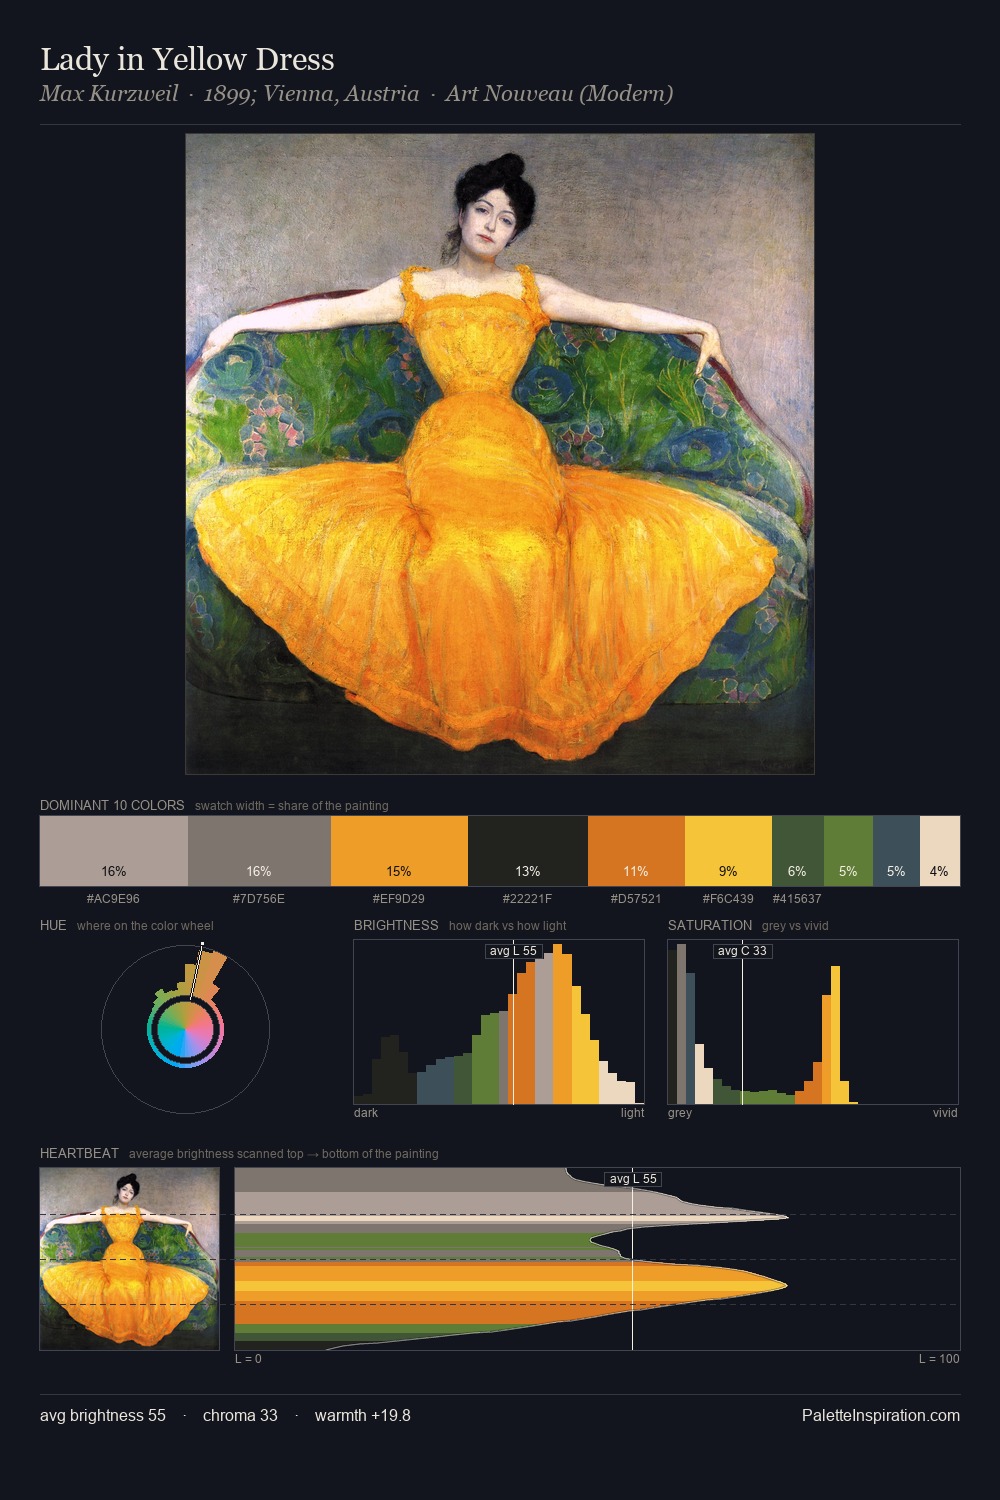Click '1899; Vienna, Austria' text
This screenshot has width=1000, height=1500.
[311, 94]
